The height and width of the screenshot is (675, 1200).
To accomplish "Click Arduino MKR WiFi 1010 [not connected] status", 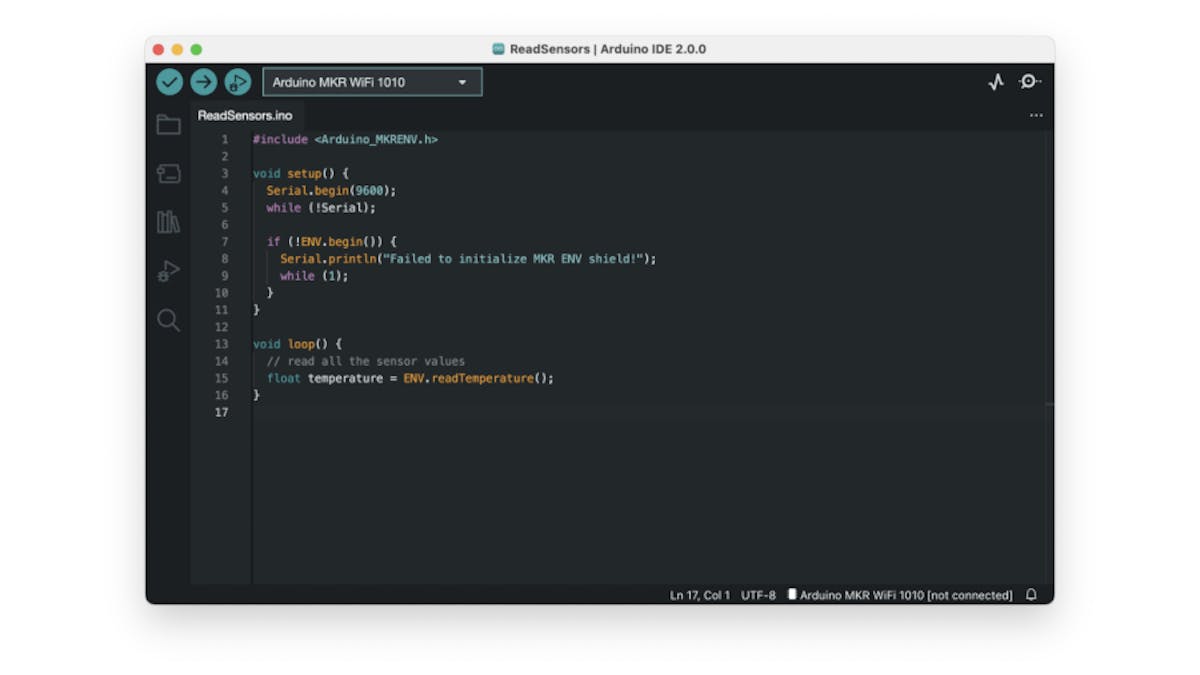I will [900, 595].
